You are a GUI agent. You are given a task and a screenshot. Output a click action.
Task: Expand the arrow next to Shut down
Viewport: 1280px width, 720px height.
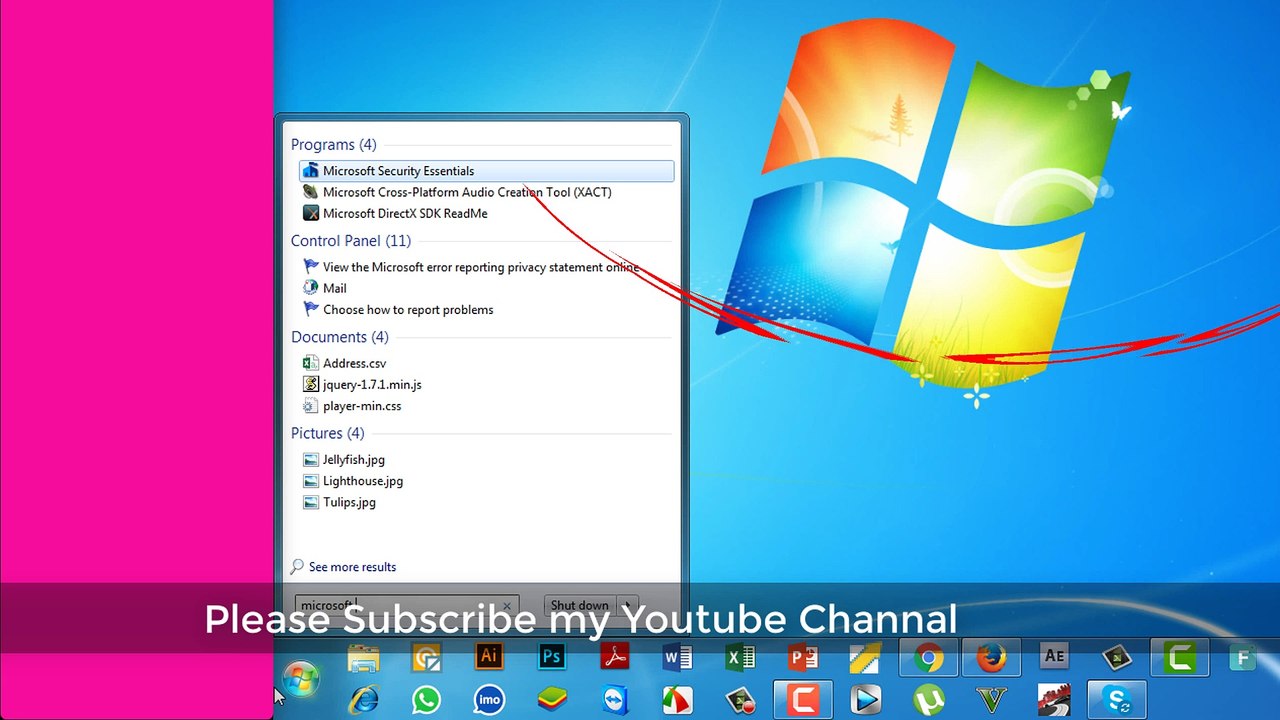pyautogui.click(x=628, y=605)
